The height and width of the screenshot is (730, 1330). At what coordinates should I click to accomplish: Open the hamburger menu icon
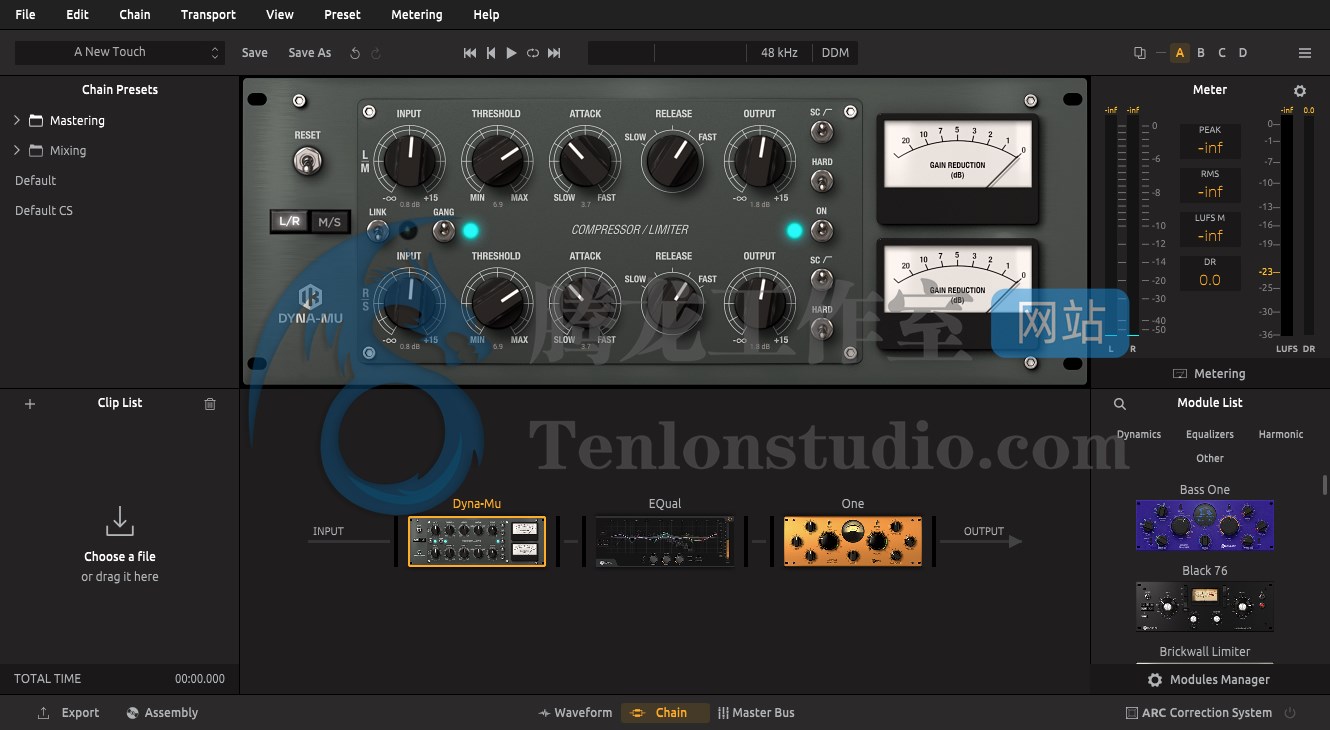(1305, 53)
